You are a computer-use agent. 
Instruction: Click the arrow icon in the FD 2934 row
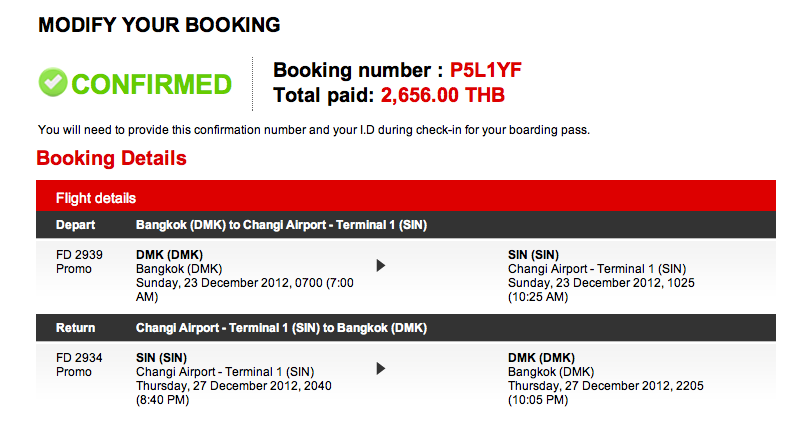point(381,368)
